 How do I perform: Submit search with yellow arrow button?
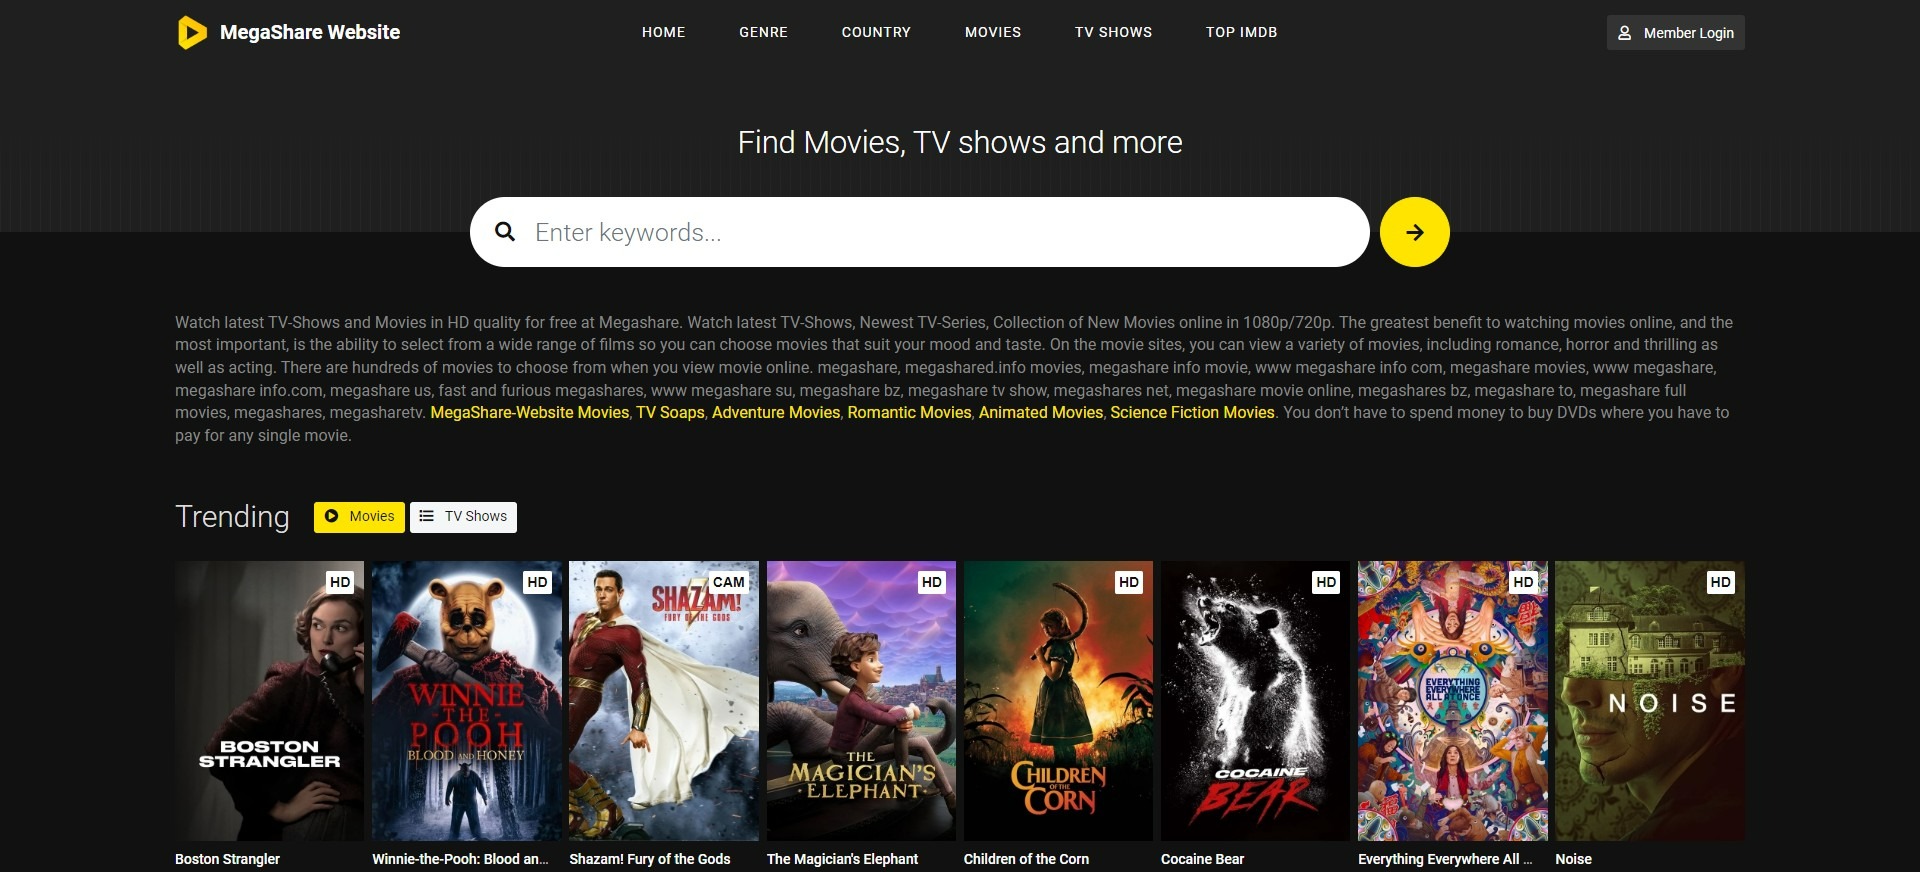(x=1414, y=232)
